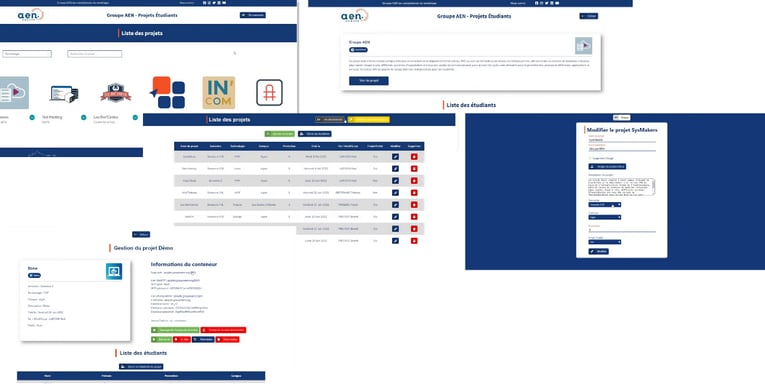Viewport: 765px width, 384px height.
Task: Click the small green start container button
Action: [x=161, y=340]
